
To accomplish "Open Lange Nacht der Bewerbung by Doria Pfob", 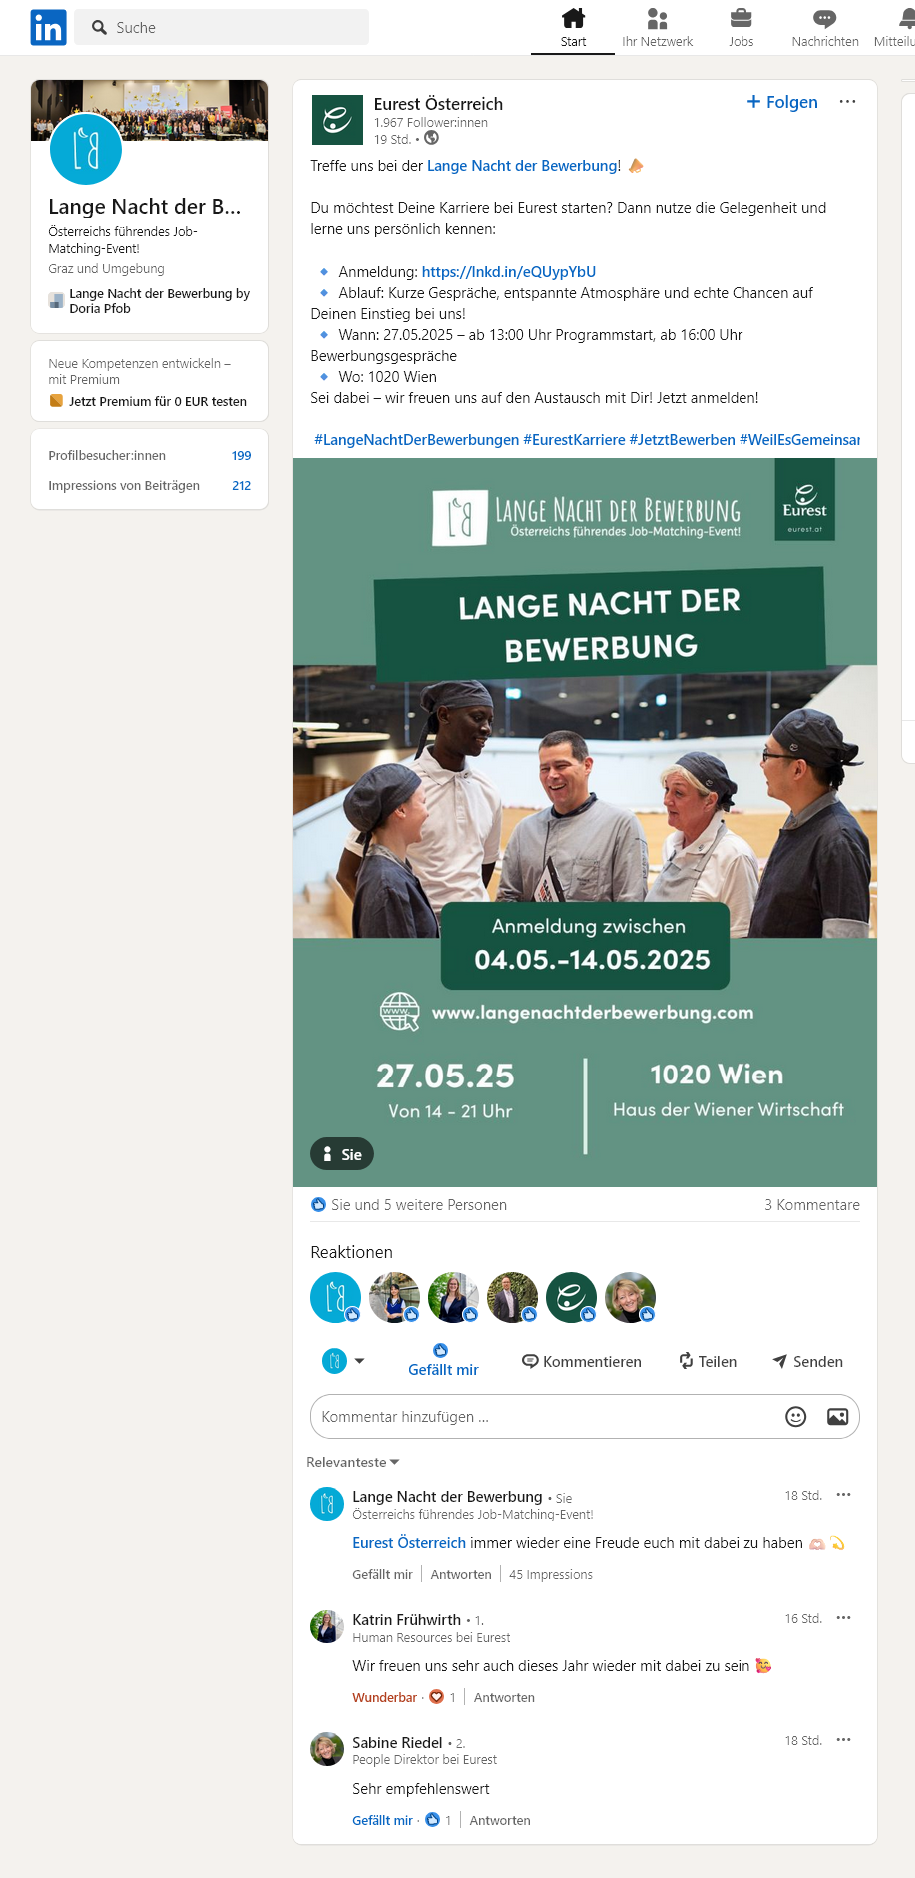I will click(x=150, y=301).
